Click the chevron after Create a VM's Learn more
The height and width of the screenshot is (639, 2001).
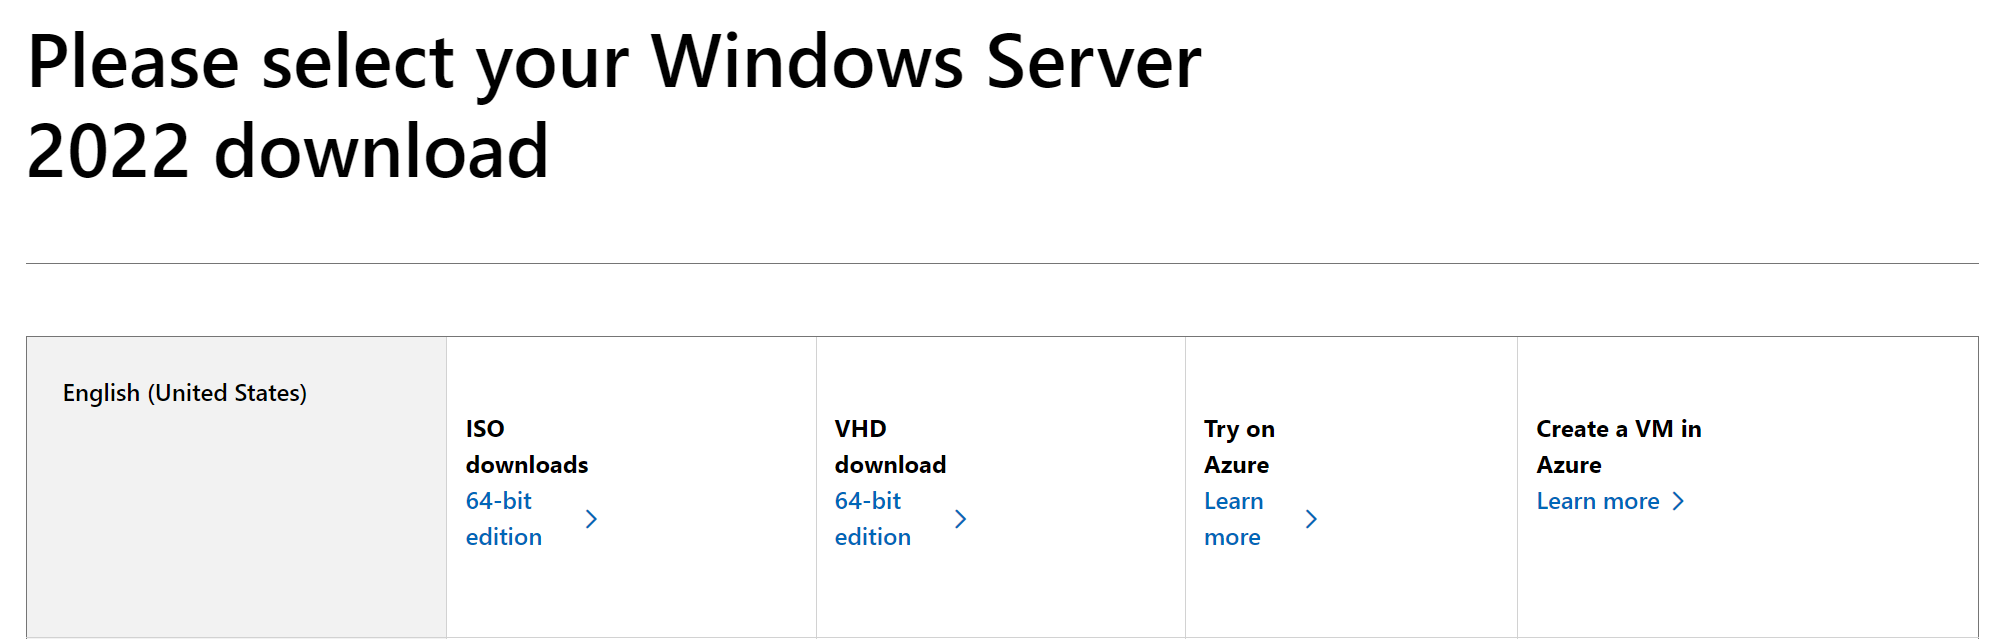(x=1678, y=501)
